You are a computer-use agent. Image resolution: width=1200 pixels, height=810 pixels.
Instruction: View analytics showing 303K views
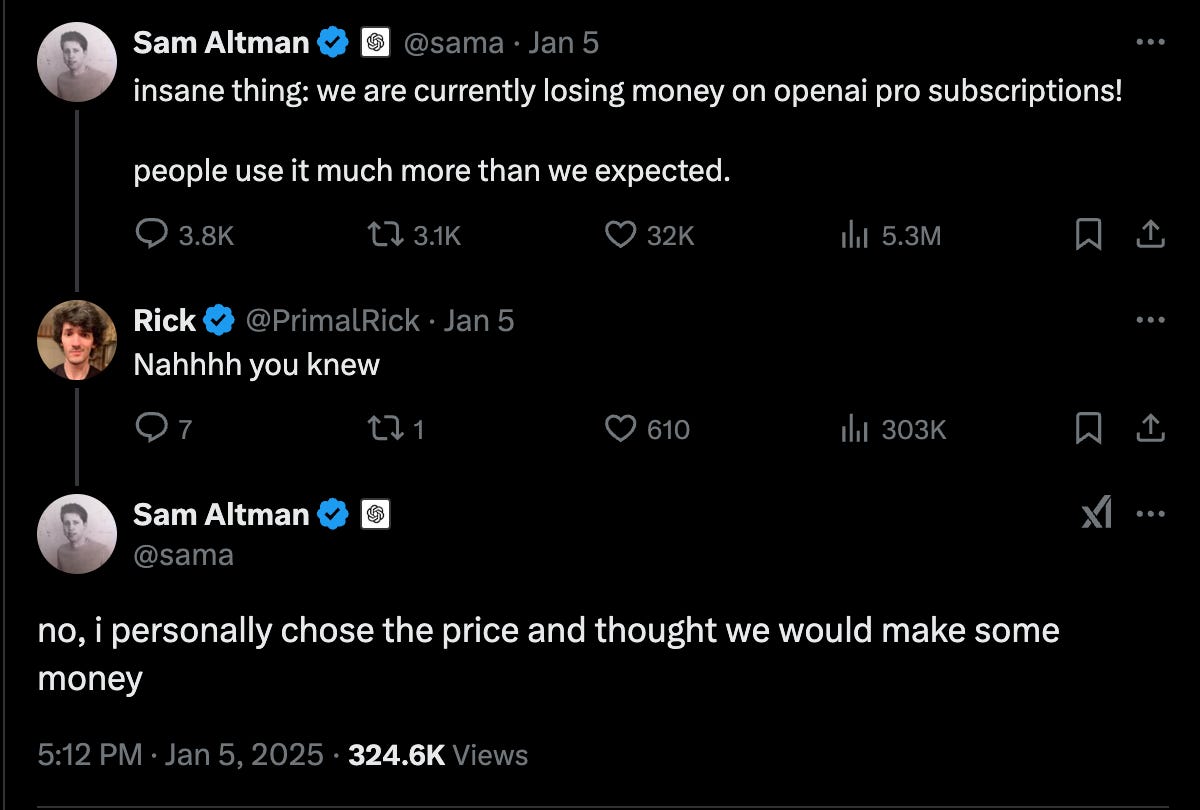click(893, 429)
